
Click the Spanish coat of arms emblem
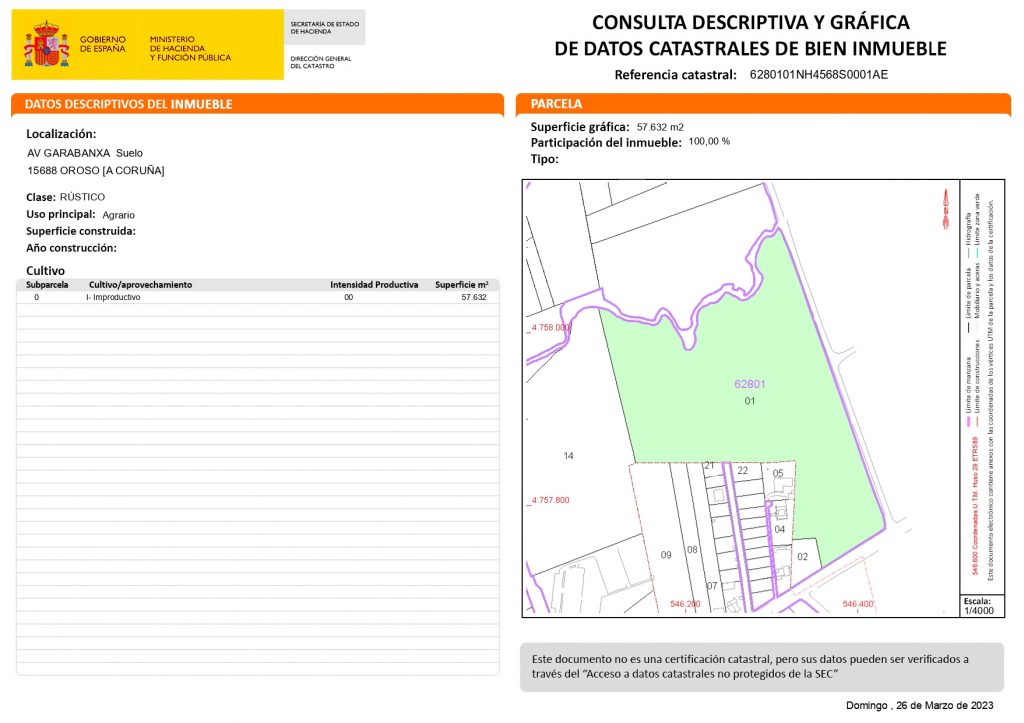(46, 44)
